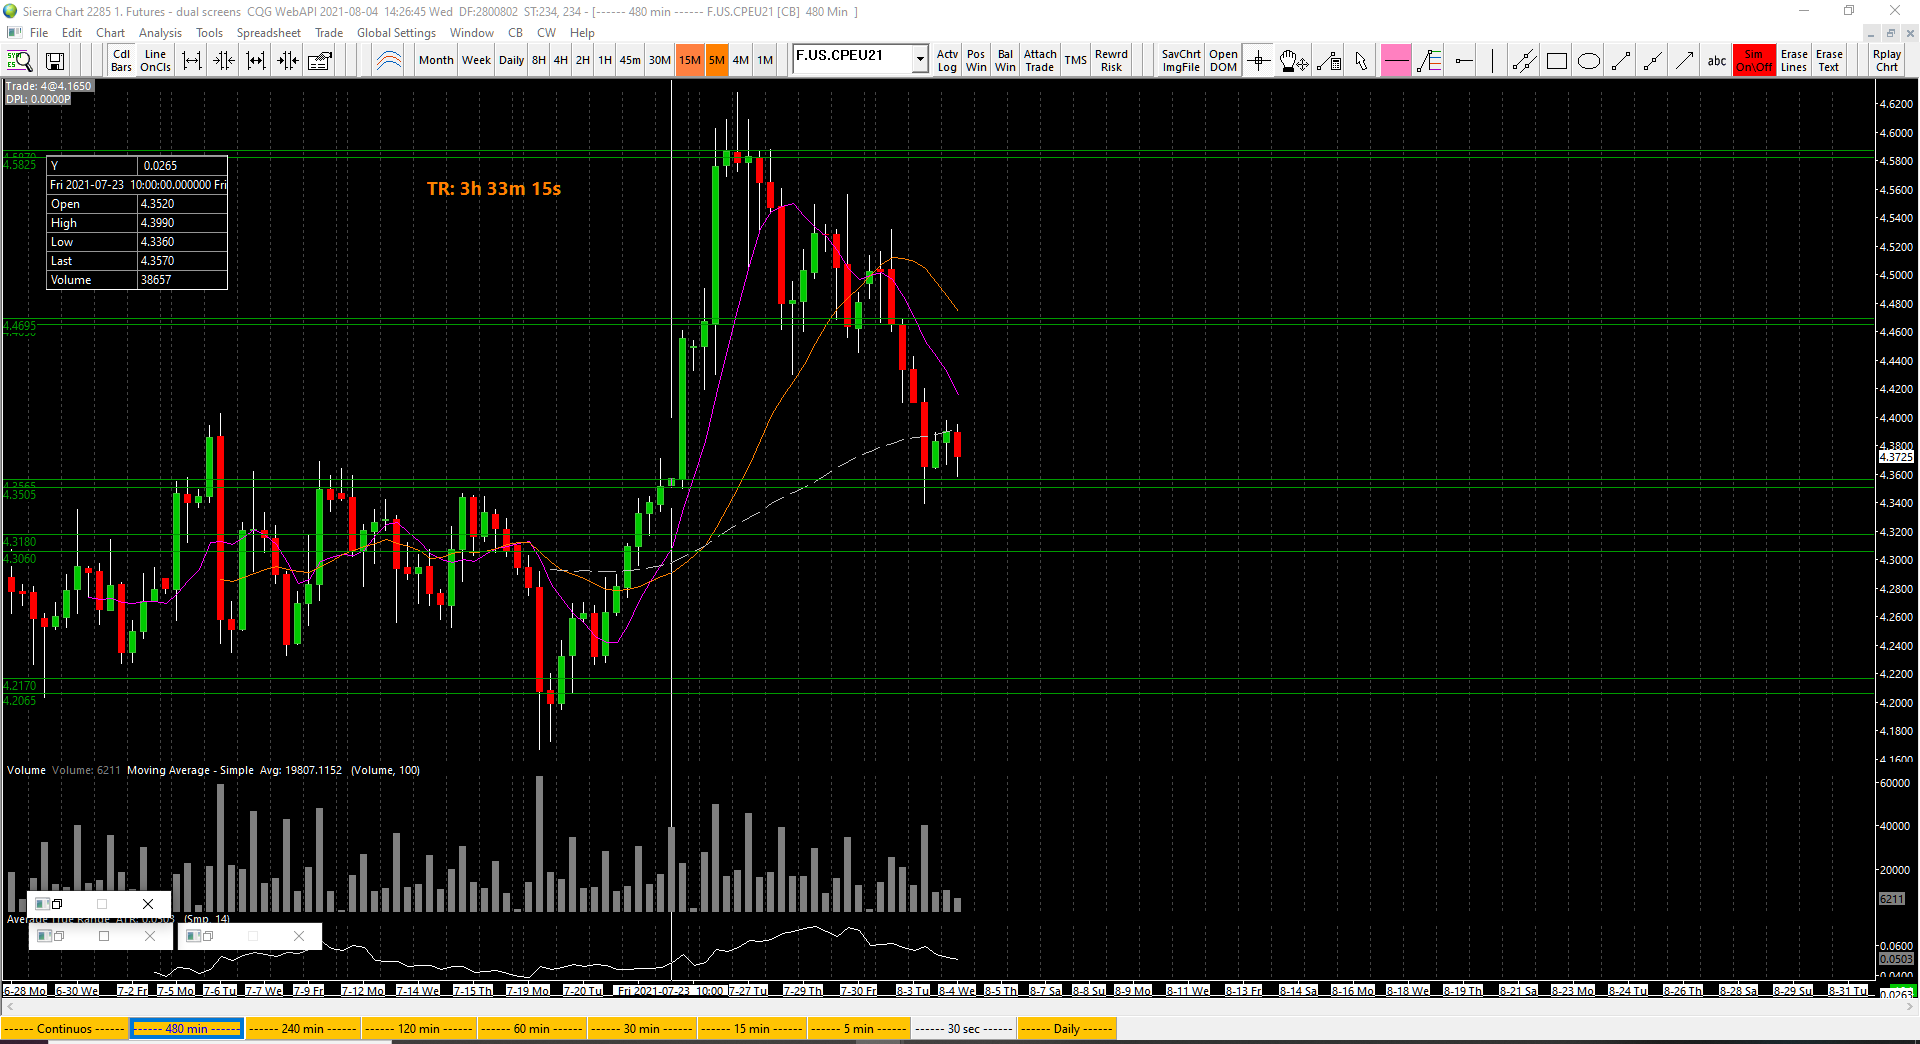
Task: Select the horizontal line drawing tool
Action: (x=1396, y=61)
